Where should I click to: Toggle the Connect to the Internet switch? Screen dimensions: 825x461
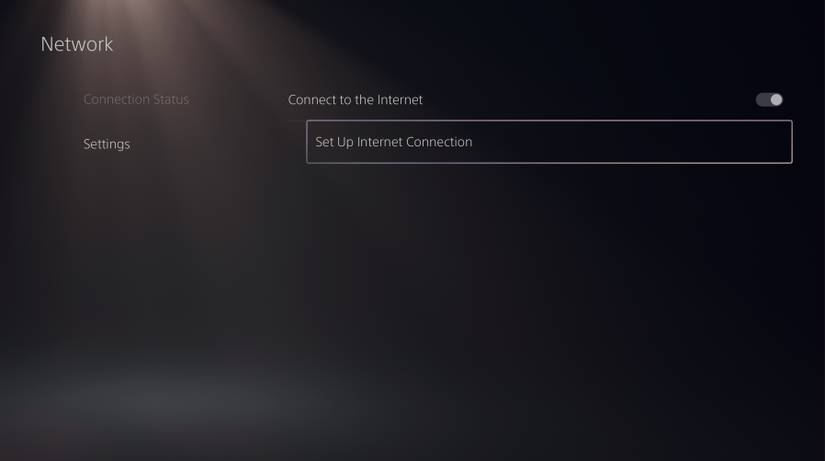(x=769, y=99)
